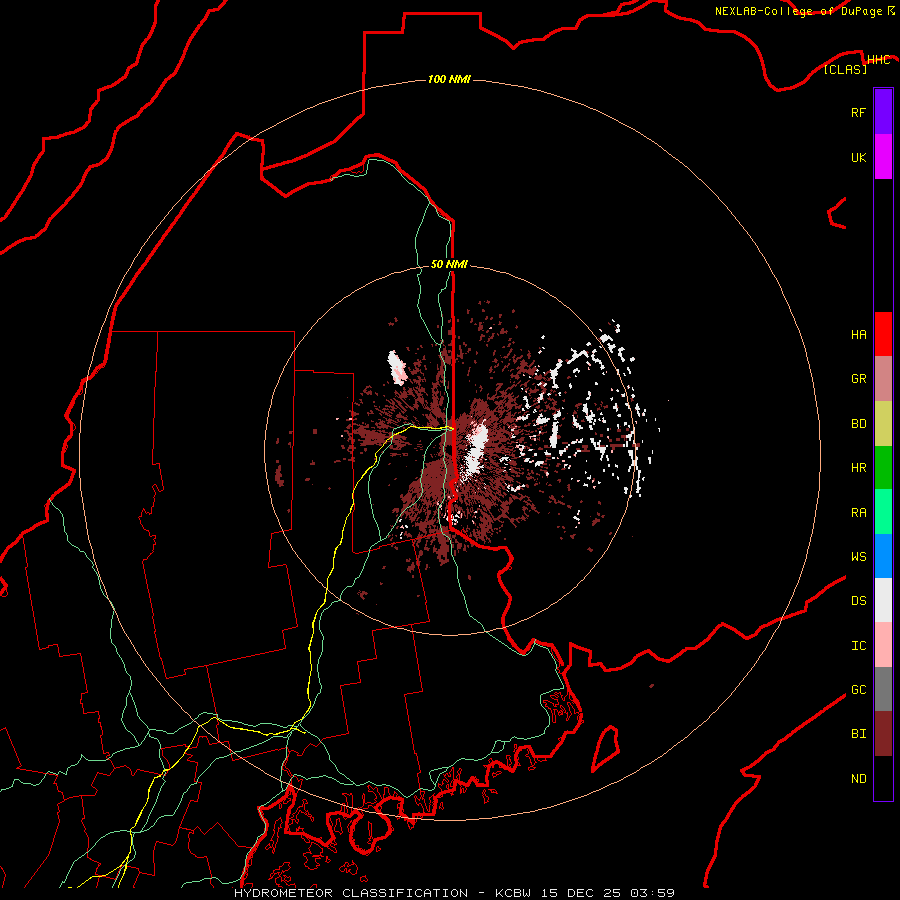Click the GC gray legend swatch
The height and width of the screenshot is (900, 900).
(x=883, y=689)
